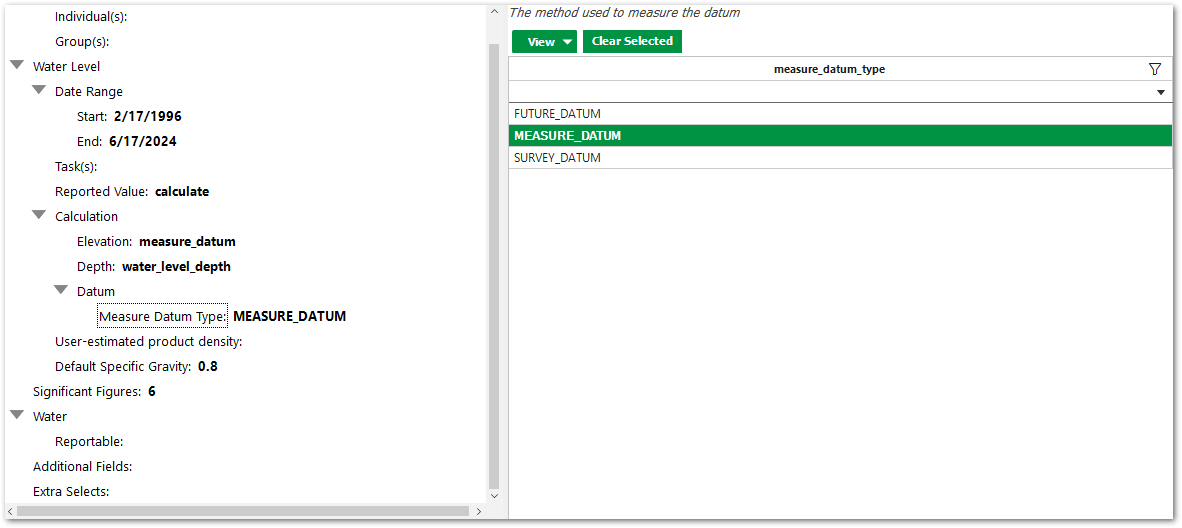
Task: Select FUTURE_DATUM from the list
Action: [x=557, y=114]
